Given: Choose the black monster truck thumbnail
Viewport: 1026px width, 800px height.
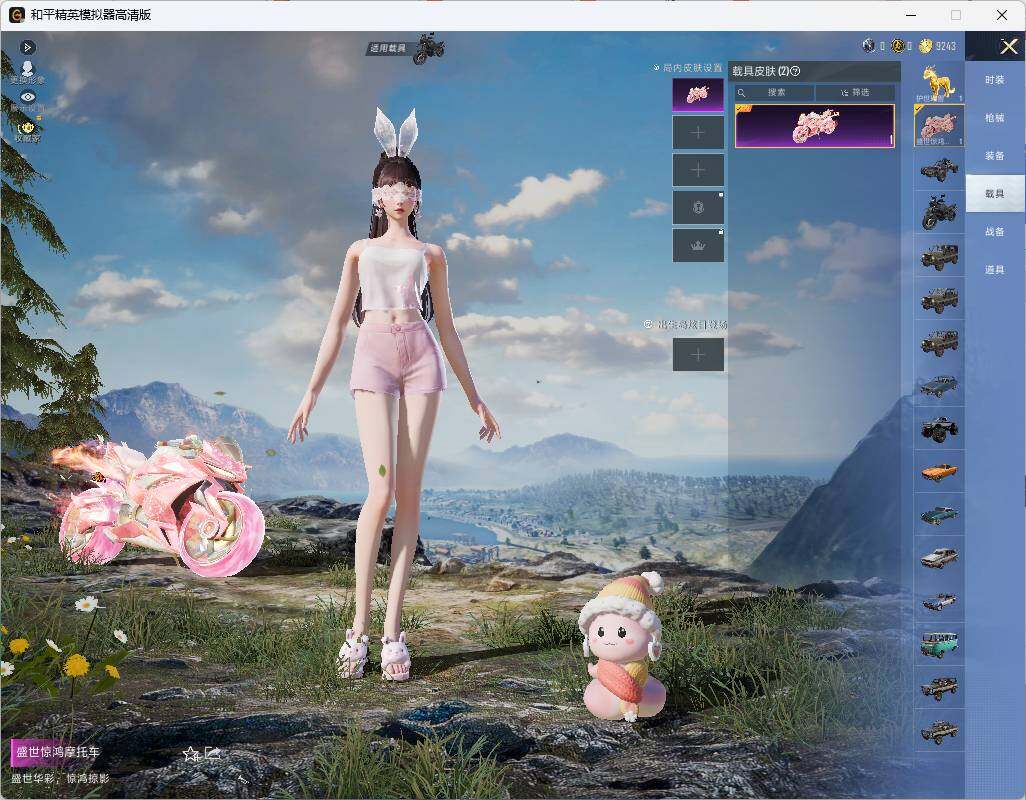Looking at the screenshot, I should [939, 428].
